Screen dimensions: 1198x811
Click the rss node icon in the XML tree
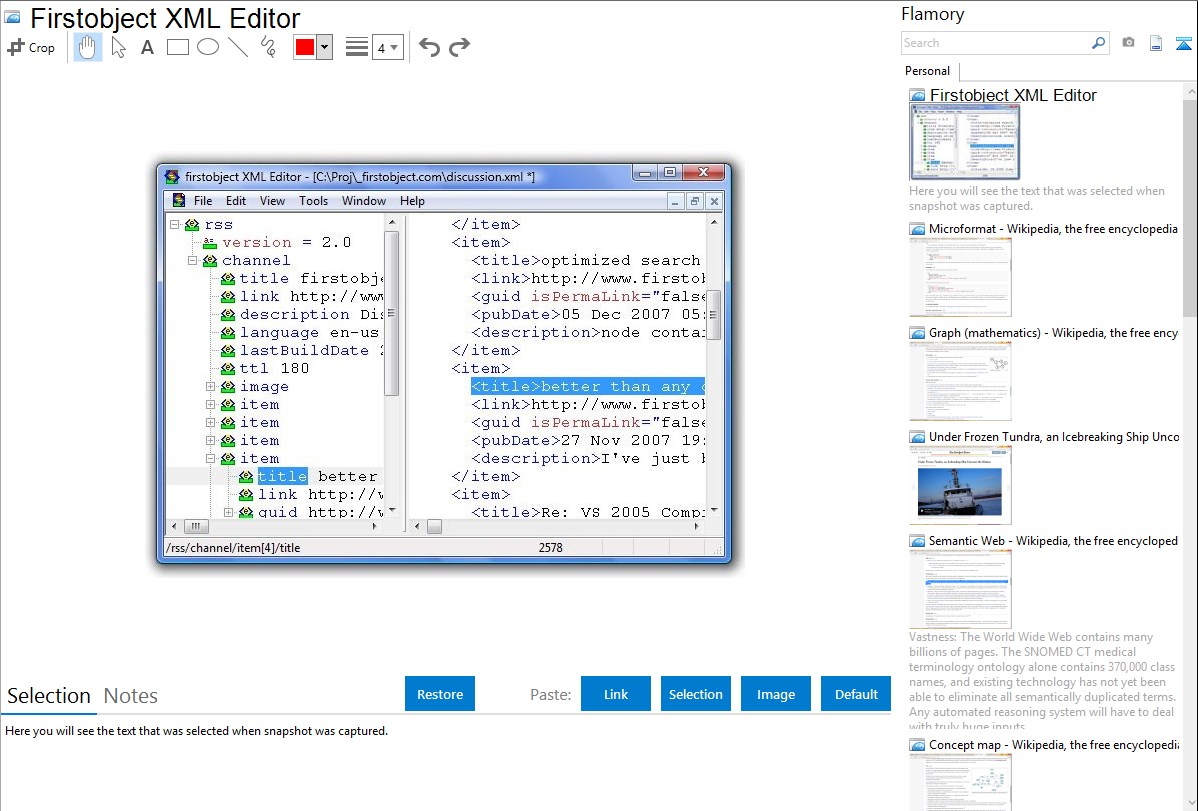coord(192,225)
